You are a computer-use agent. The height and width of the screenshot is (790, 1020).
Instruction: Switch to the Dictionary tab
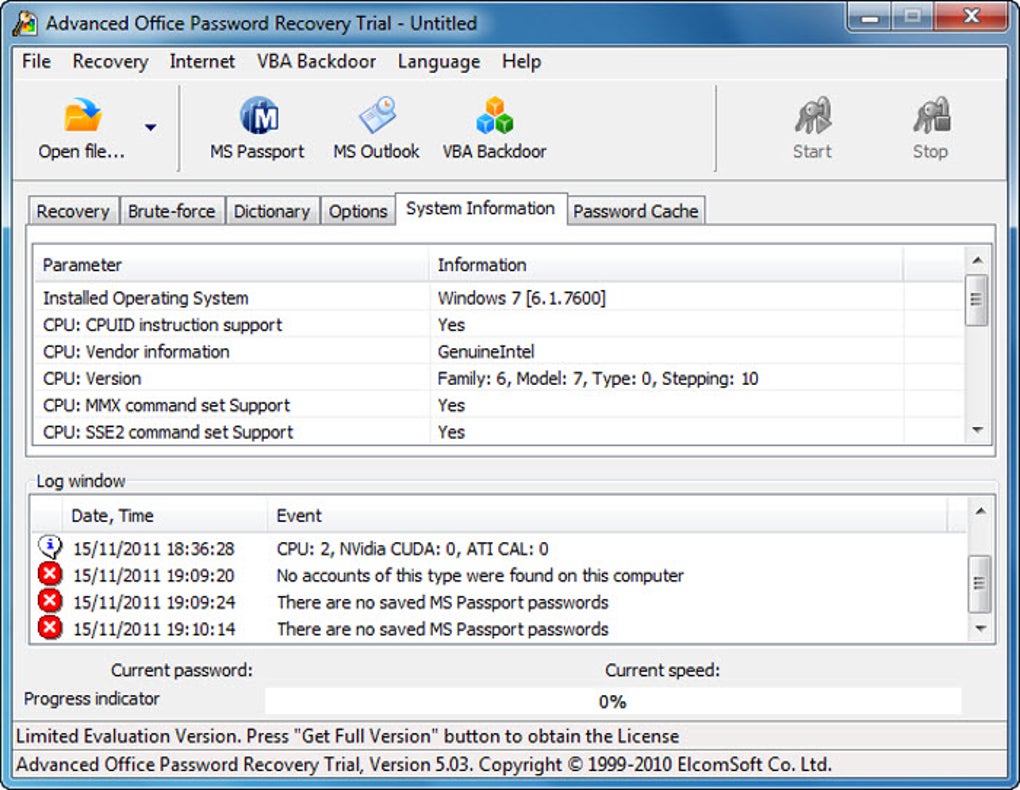(272, 211)
